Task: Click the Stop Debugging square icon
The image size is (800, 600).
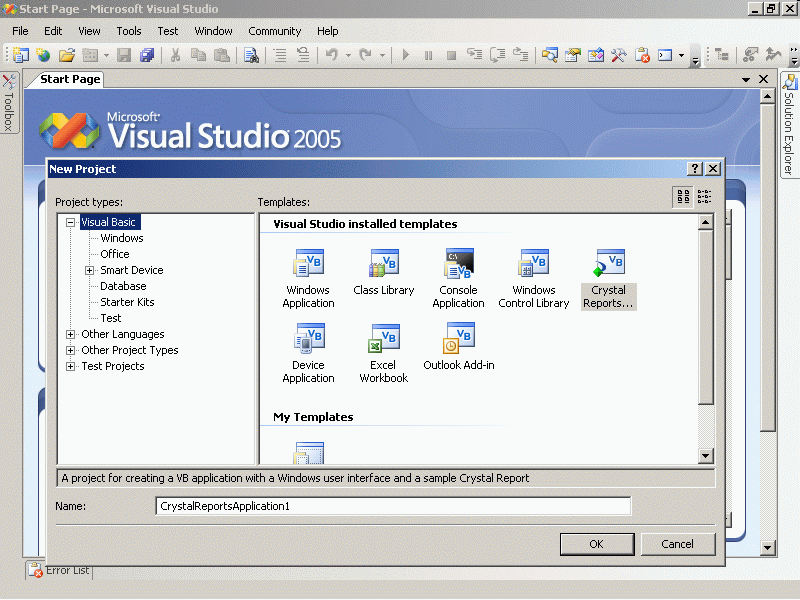Action: [451, 55]
